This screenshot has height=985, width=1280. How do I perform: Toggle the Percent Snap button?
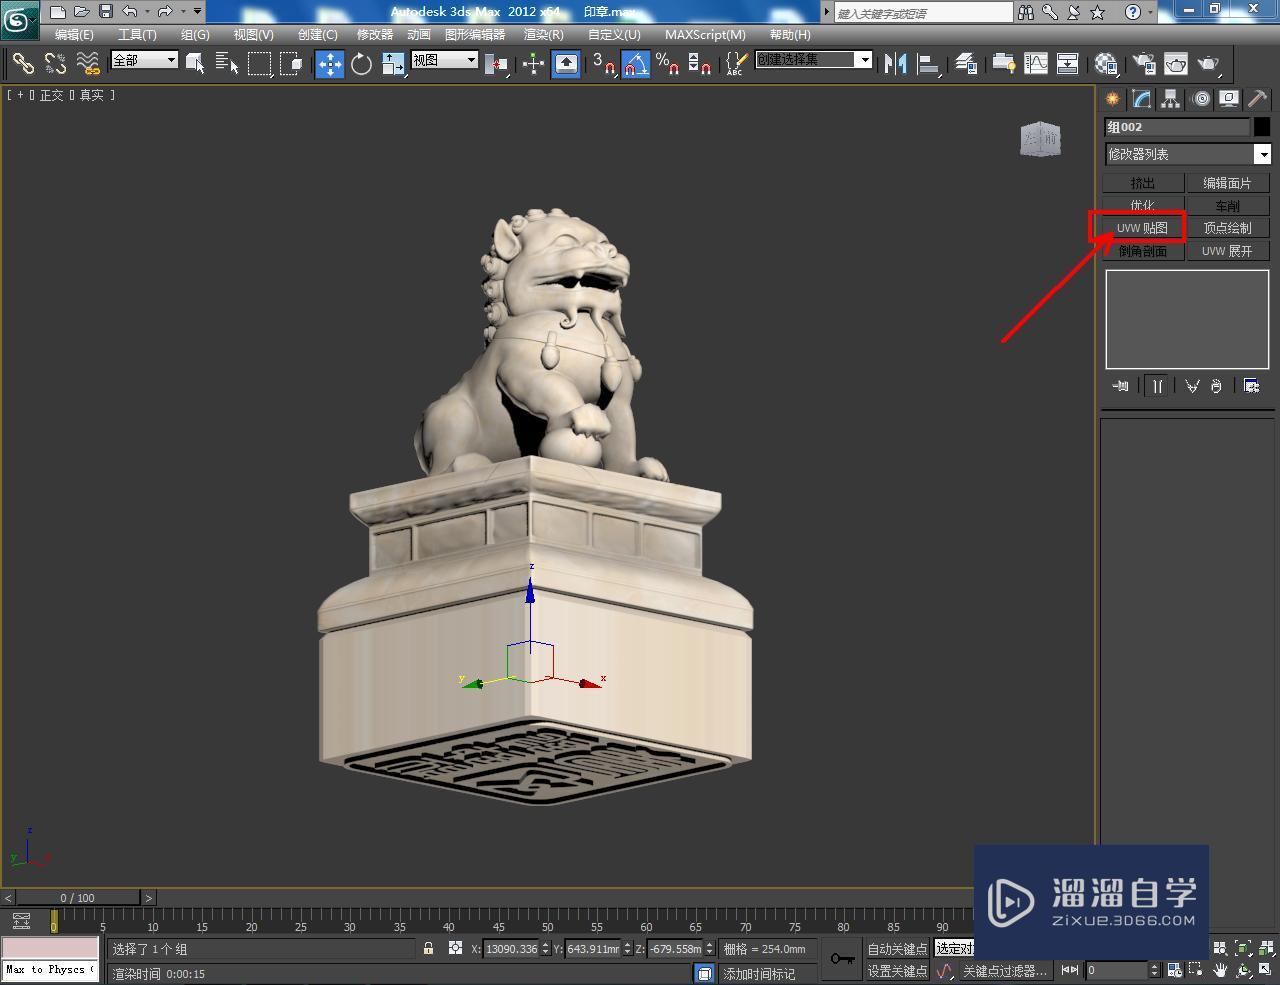[668, 64]
